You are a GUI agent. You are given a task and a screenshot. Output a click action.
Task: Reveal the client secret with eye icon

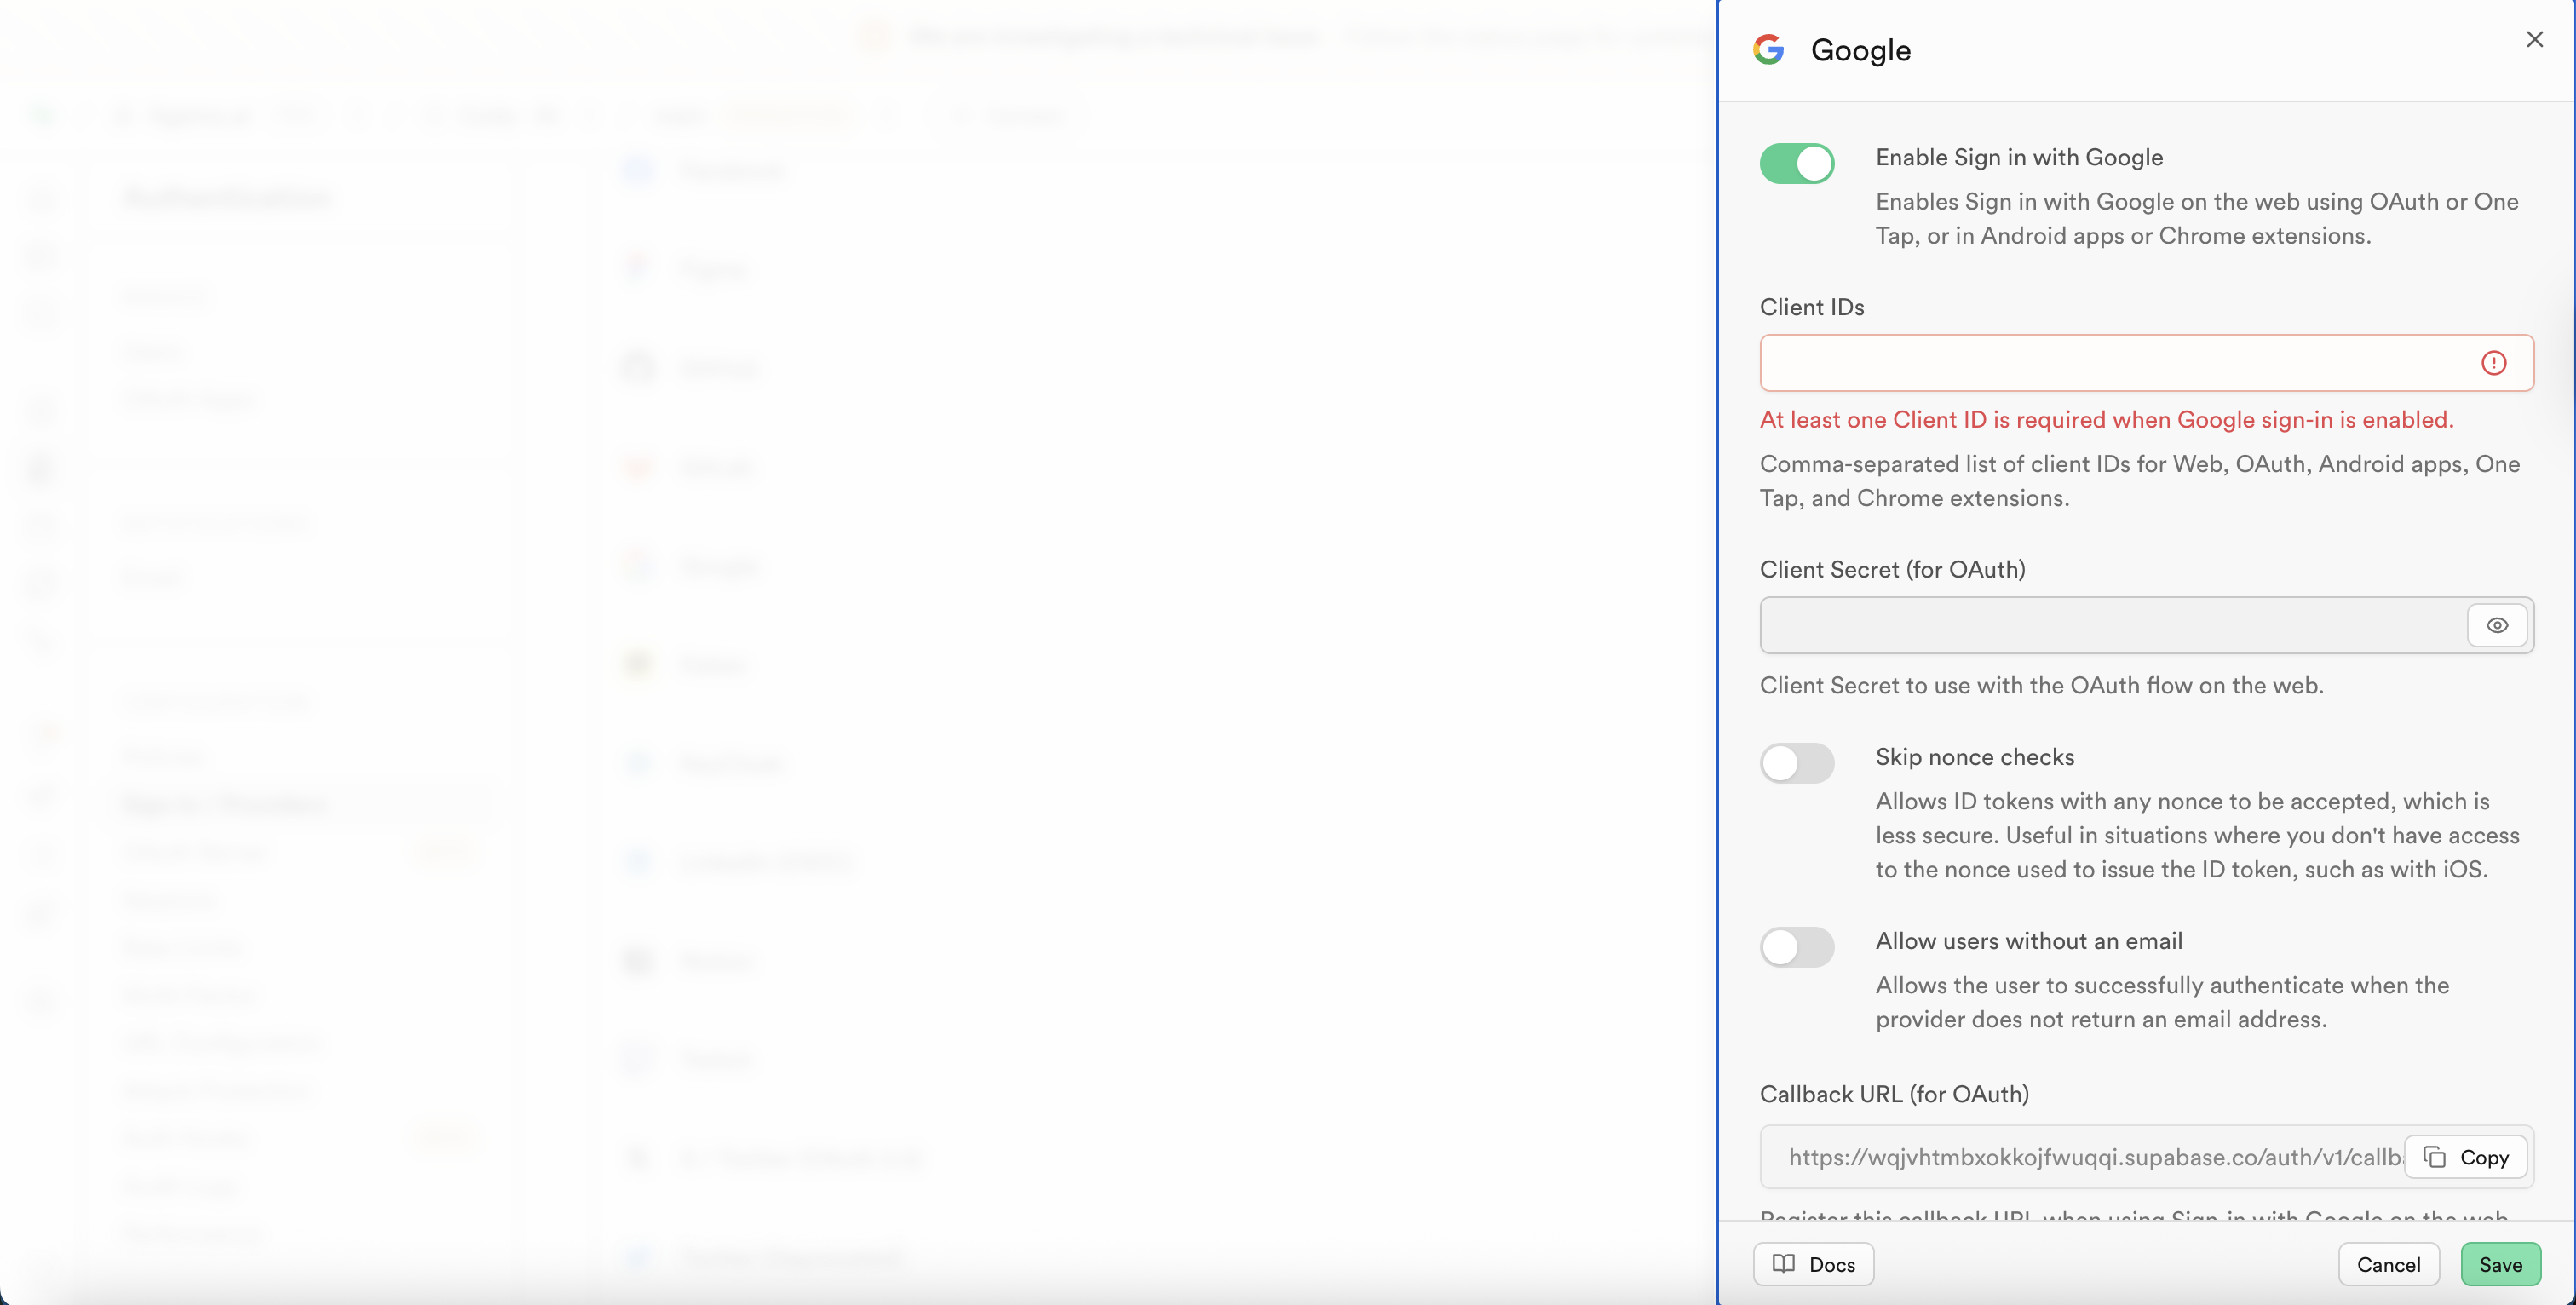click(2496, 625)
